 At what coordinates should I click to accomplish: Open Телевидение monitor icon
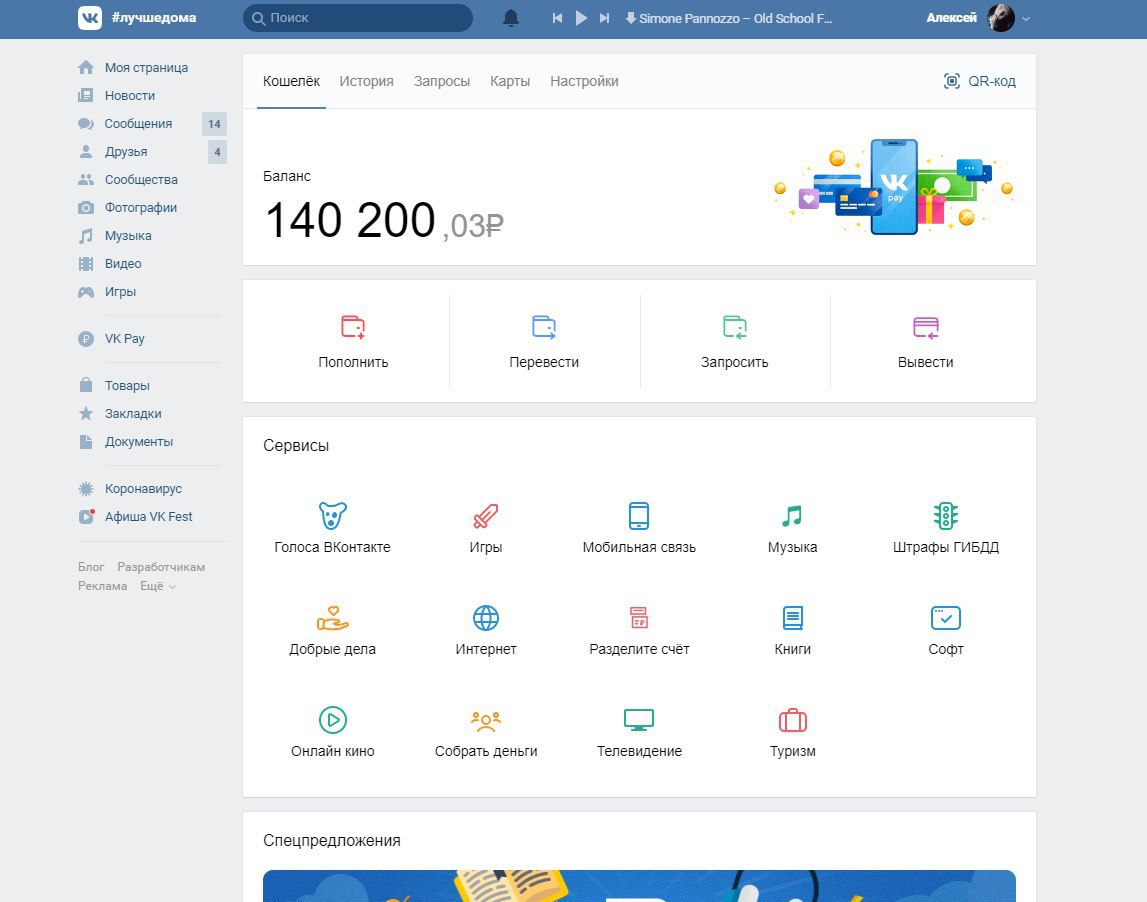pos(639,720)
